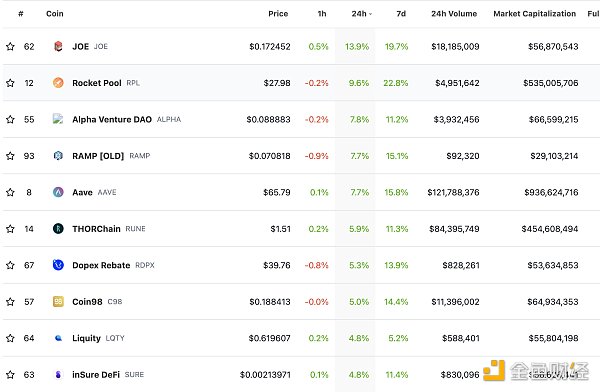Open the Alpha Venture DAO coin page
Screen dimensions: 600x392
(x=112, y=119)
